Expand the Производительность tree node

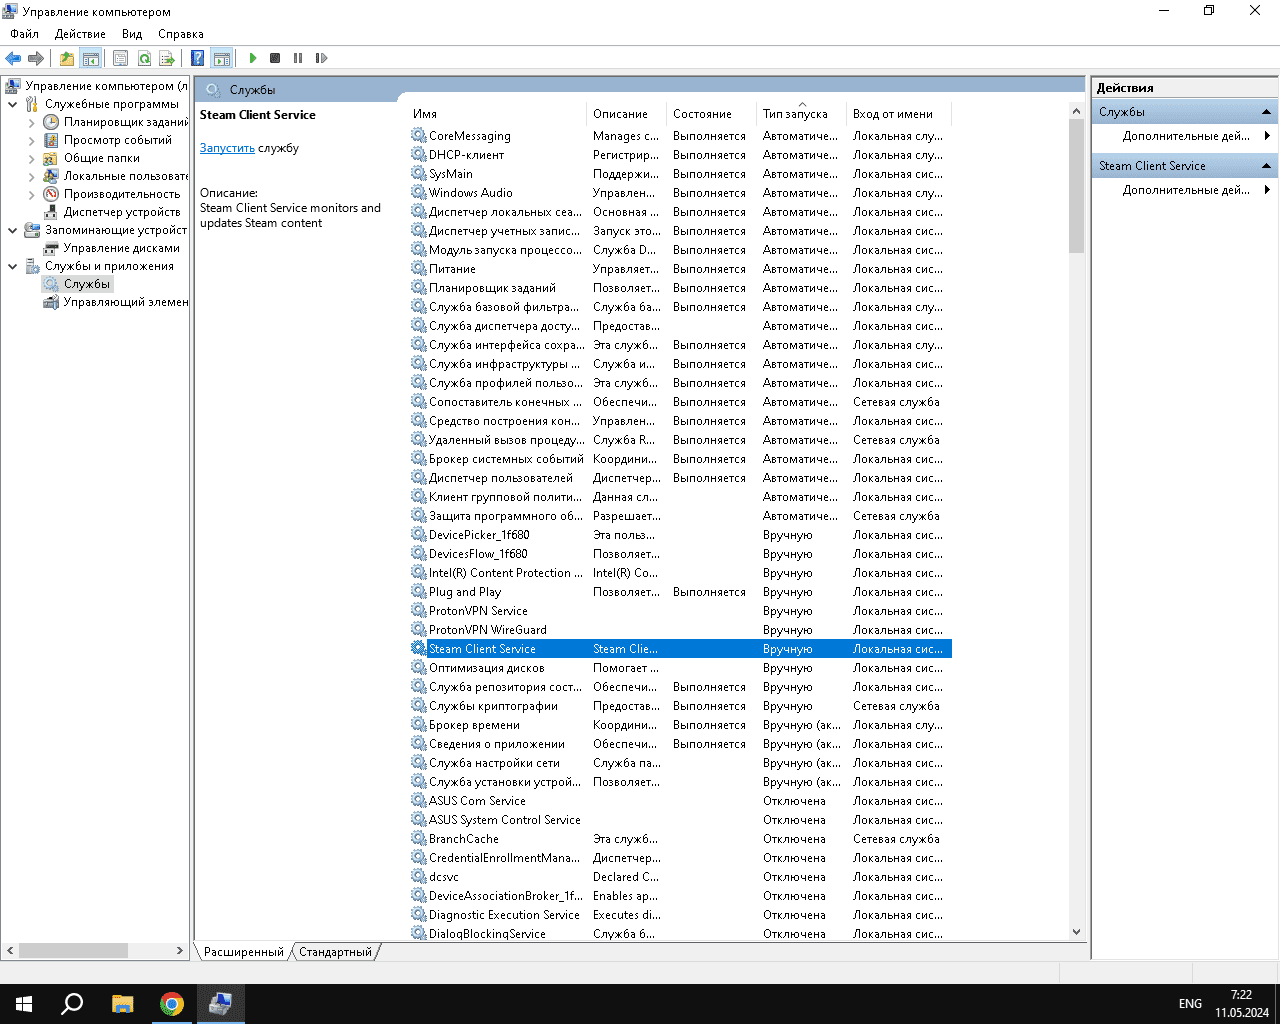(x=32, y=194)
